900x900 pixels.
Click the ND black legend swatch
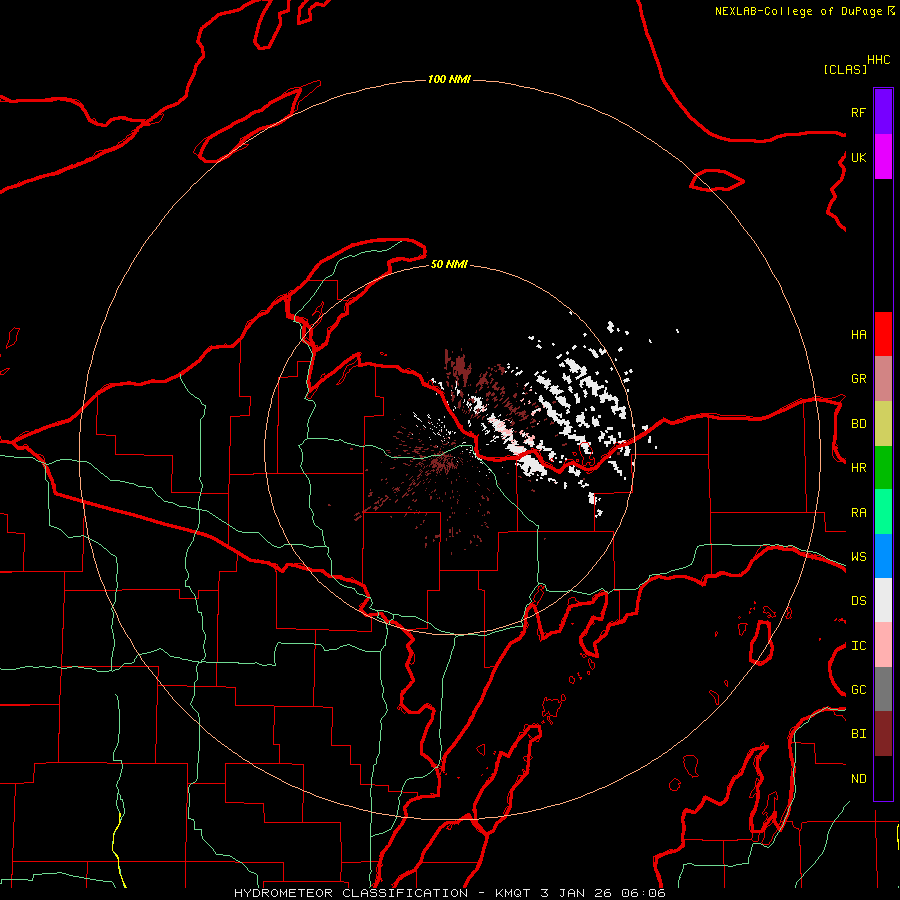click(x=883, y=778)
